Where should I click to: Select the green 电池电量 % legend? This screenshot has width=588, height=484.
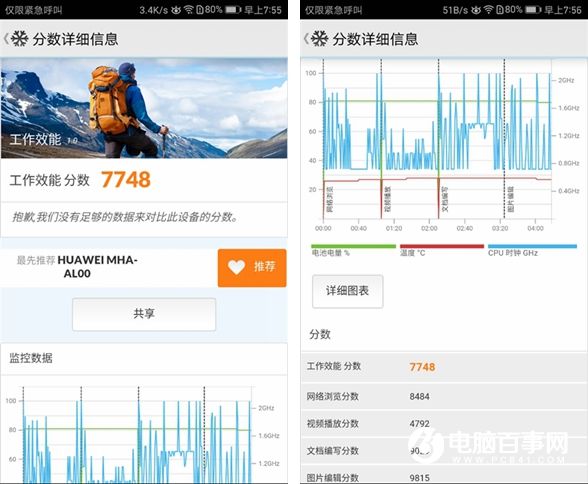pos(353,250)
